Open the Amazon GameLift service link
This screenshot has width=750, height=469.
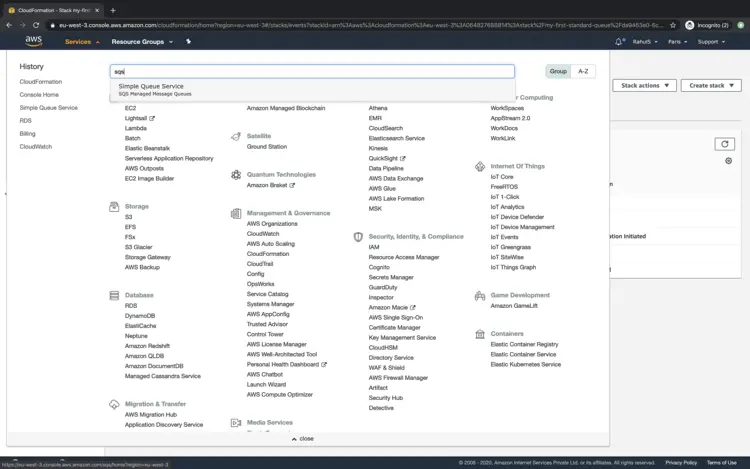tap(514, 305)
